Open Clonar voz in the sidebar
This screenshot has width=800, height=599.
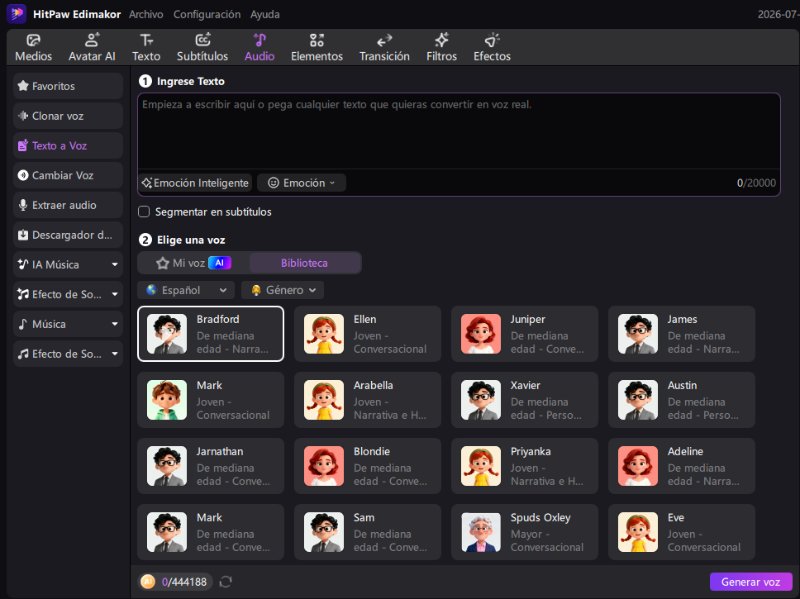point(68,116)
